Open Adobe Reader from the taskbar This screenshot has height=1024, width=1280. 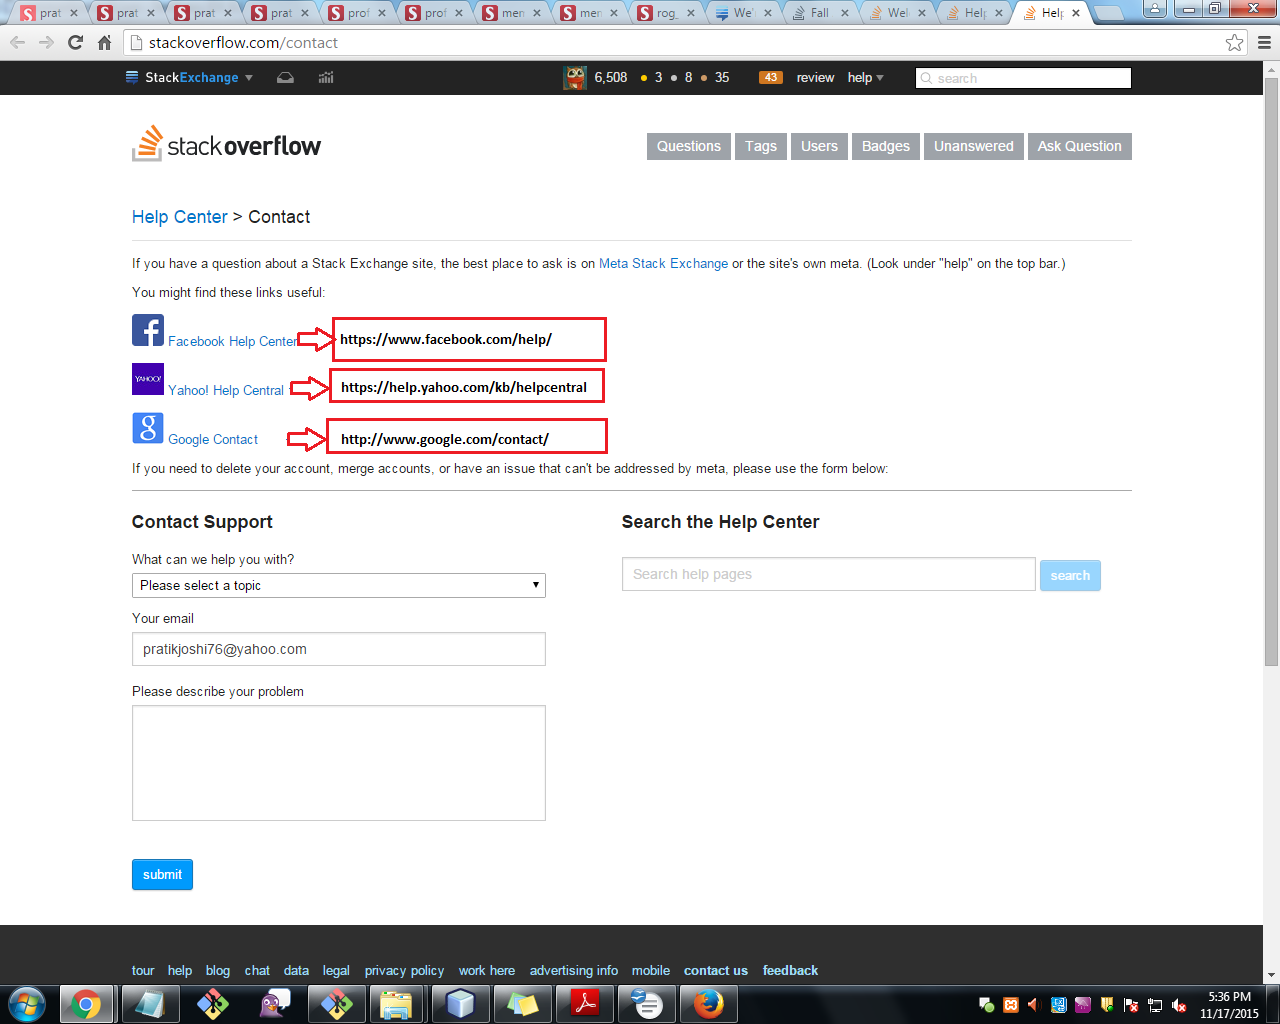(x=584, y=1004)
